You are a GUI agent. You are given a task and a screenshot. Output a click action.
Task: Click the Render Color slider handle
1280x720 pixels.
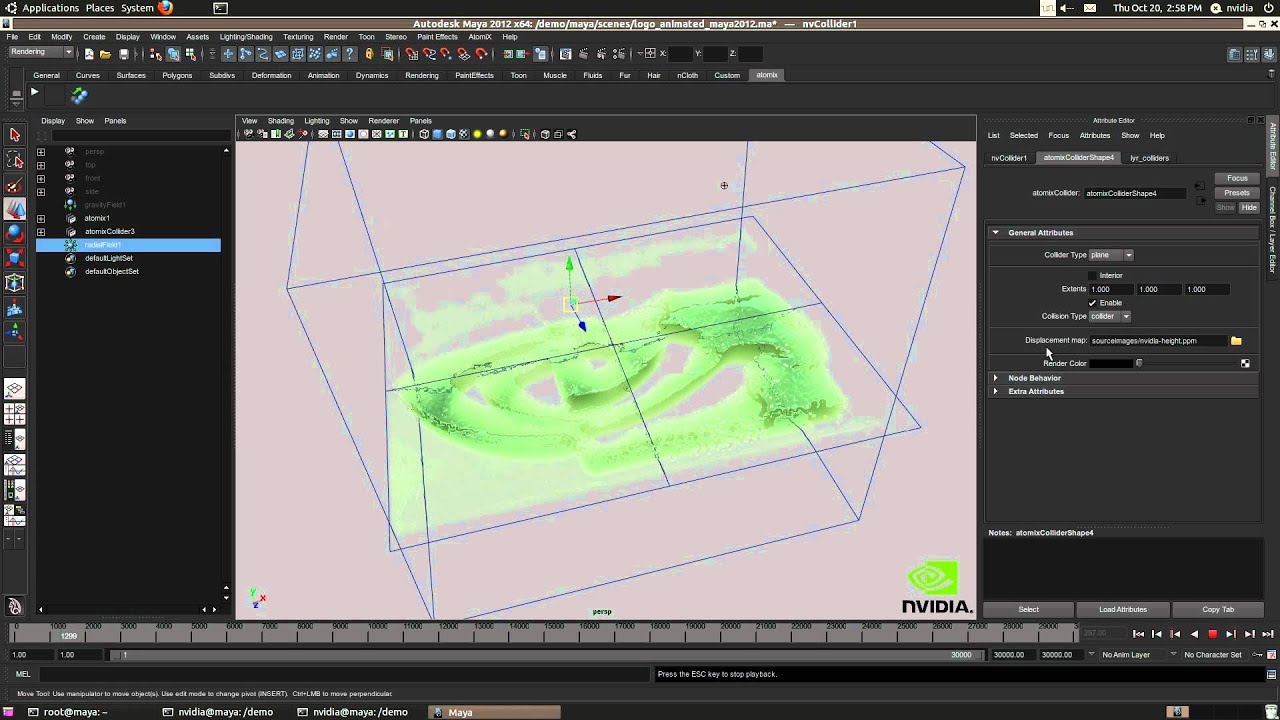tap(1139, 364)
